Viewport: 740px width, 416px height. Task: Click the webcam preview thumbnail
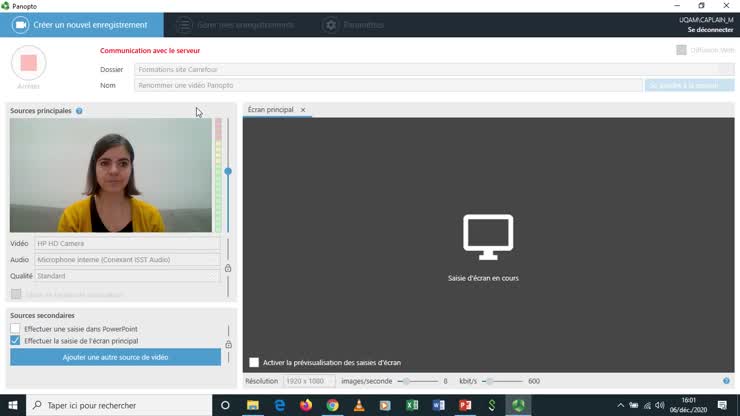(x=111, y=175)
